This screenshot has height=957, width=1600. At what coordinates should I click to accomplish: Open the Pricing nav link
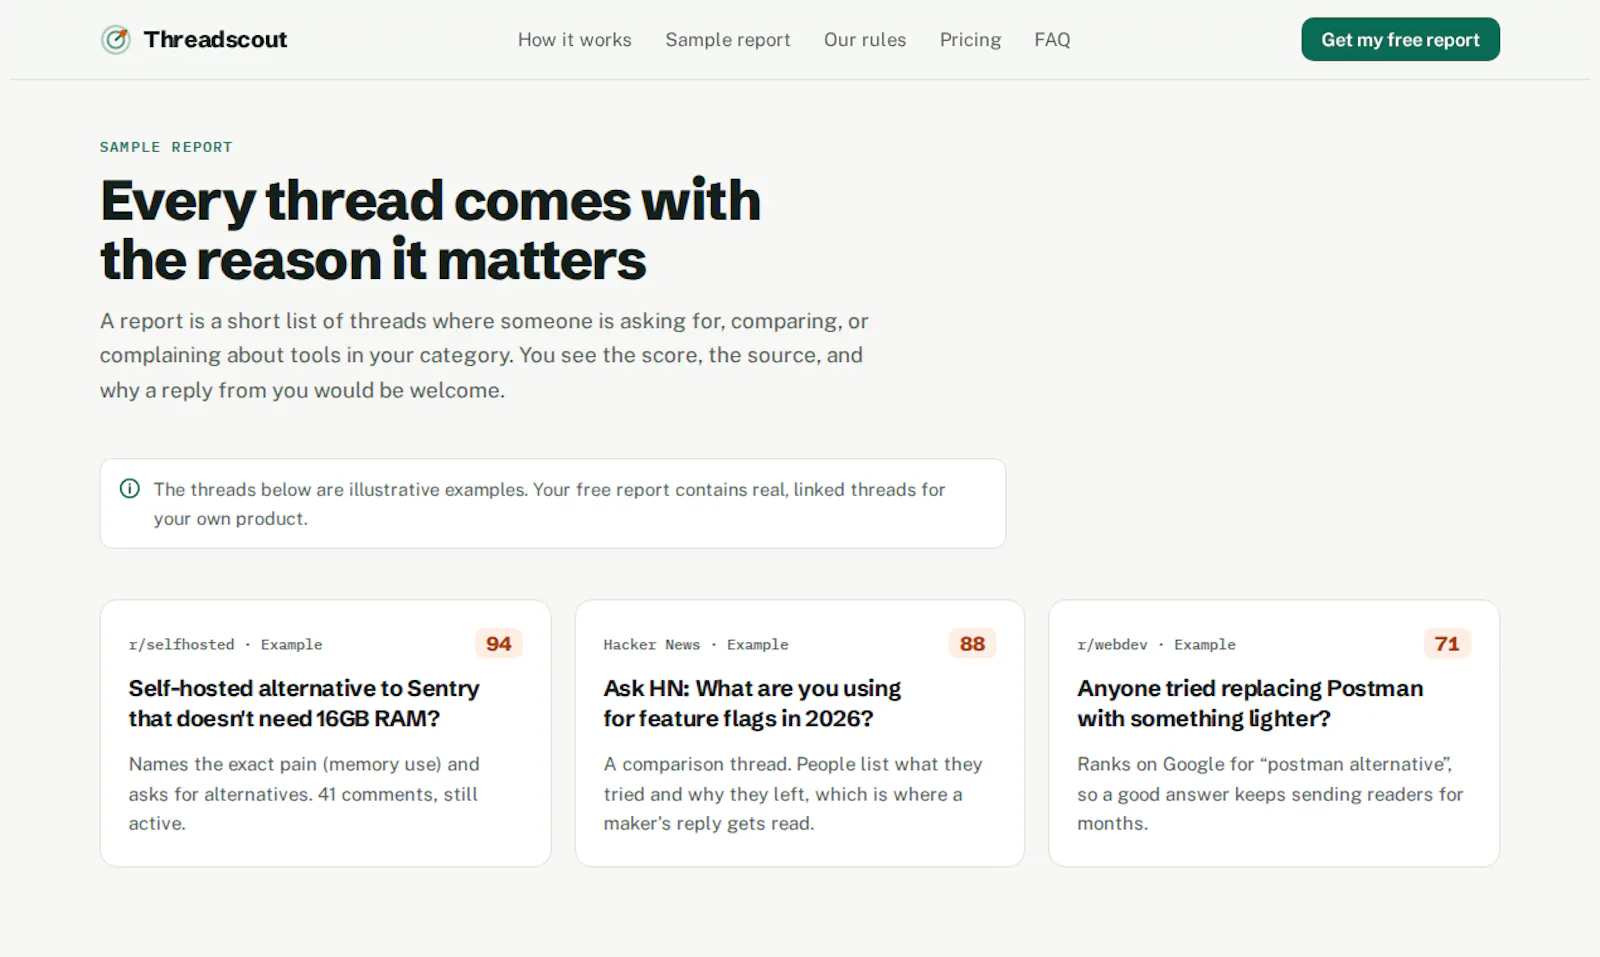[970, 40]
